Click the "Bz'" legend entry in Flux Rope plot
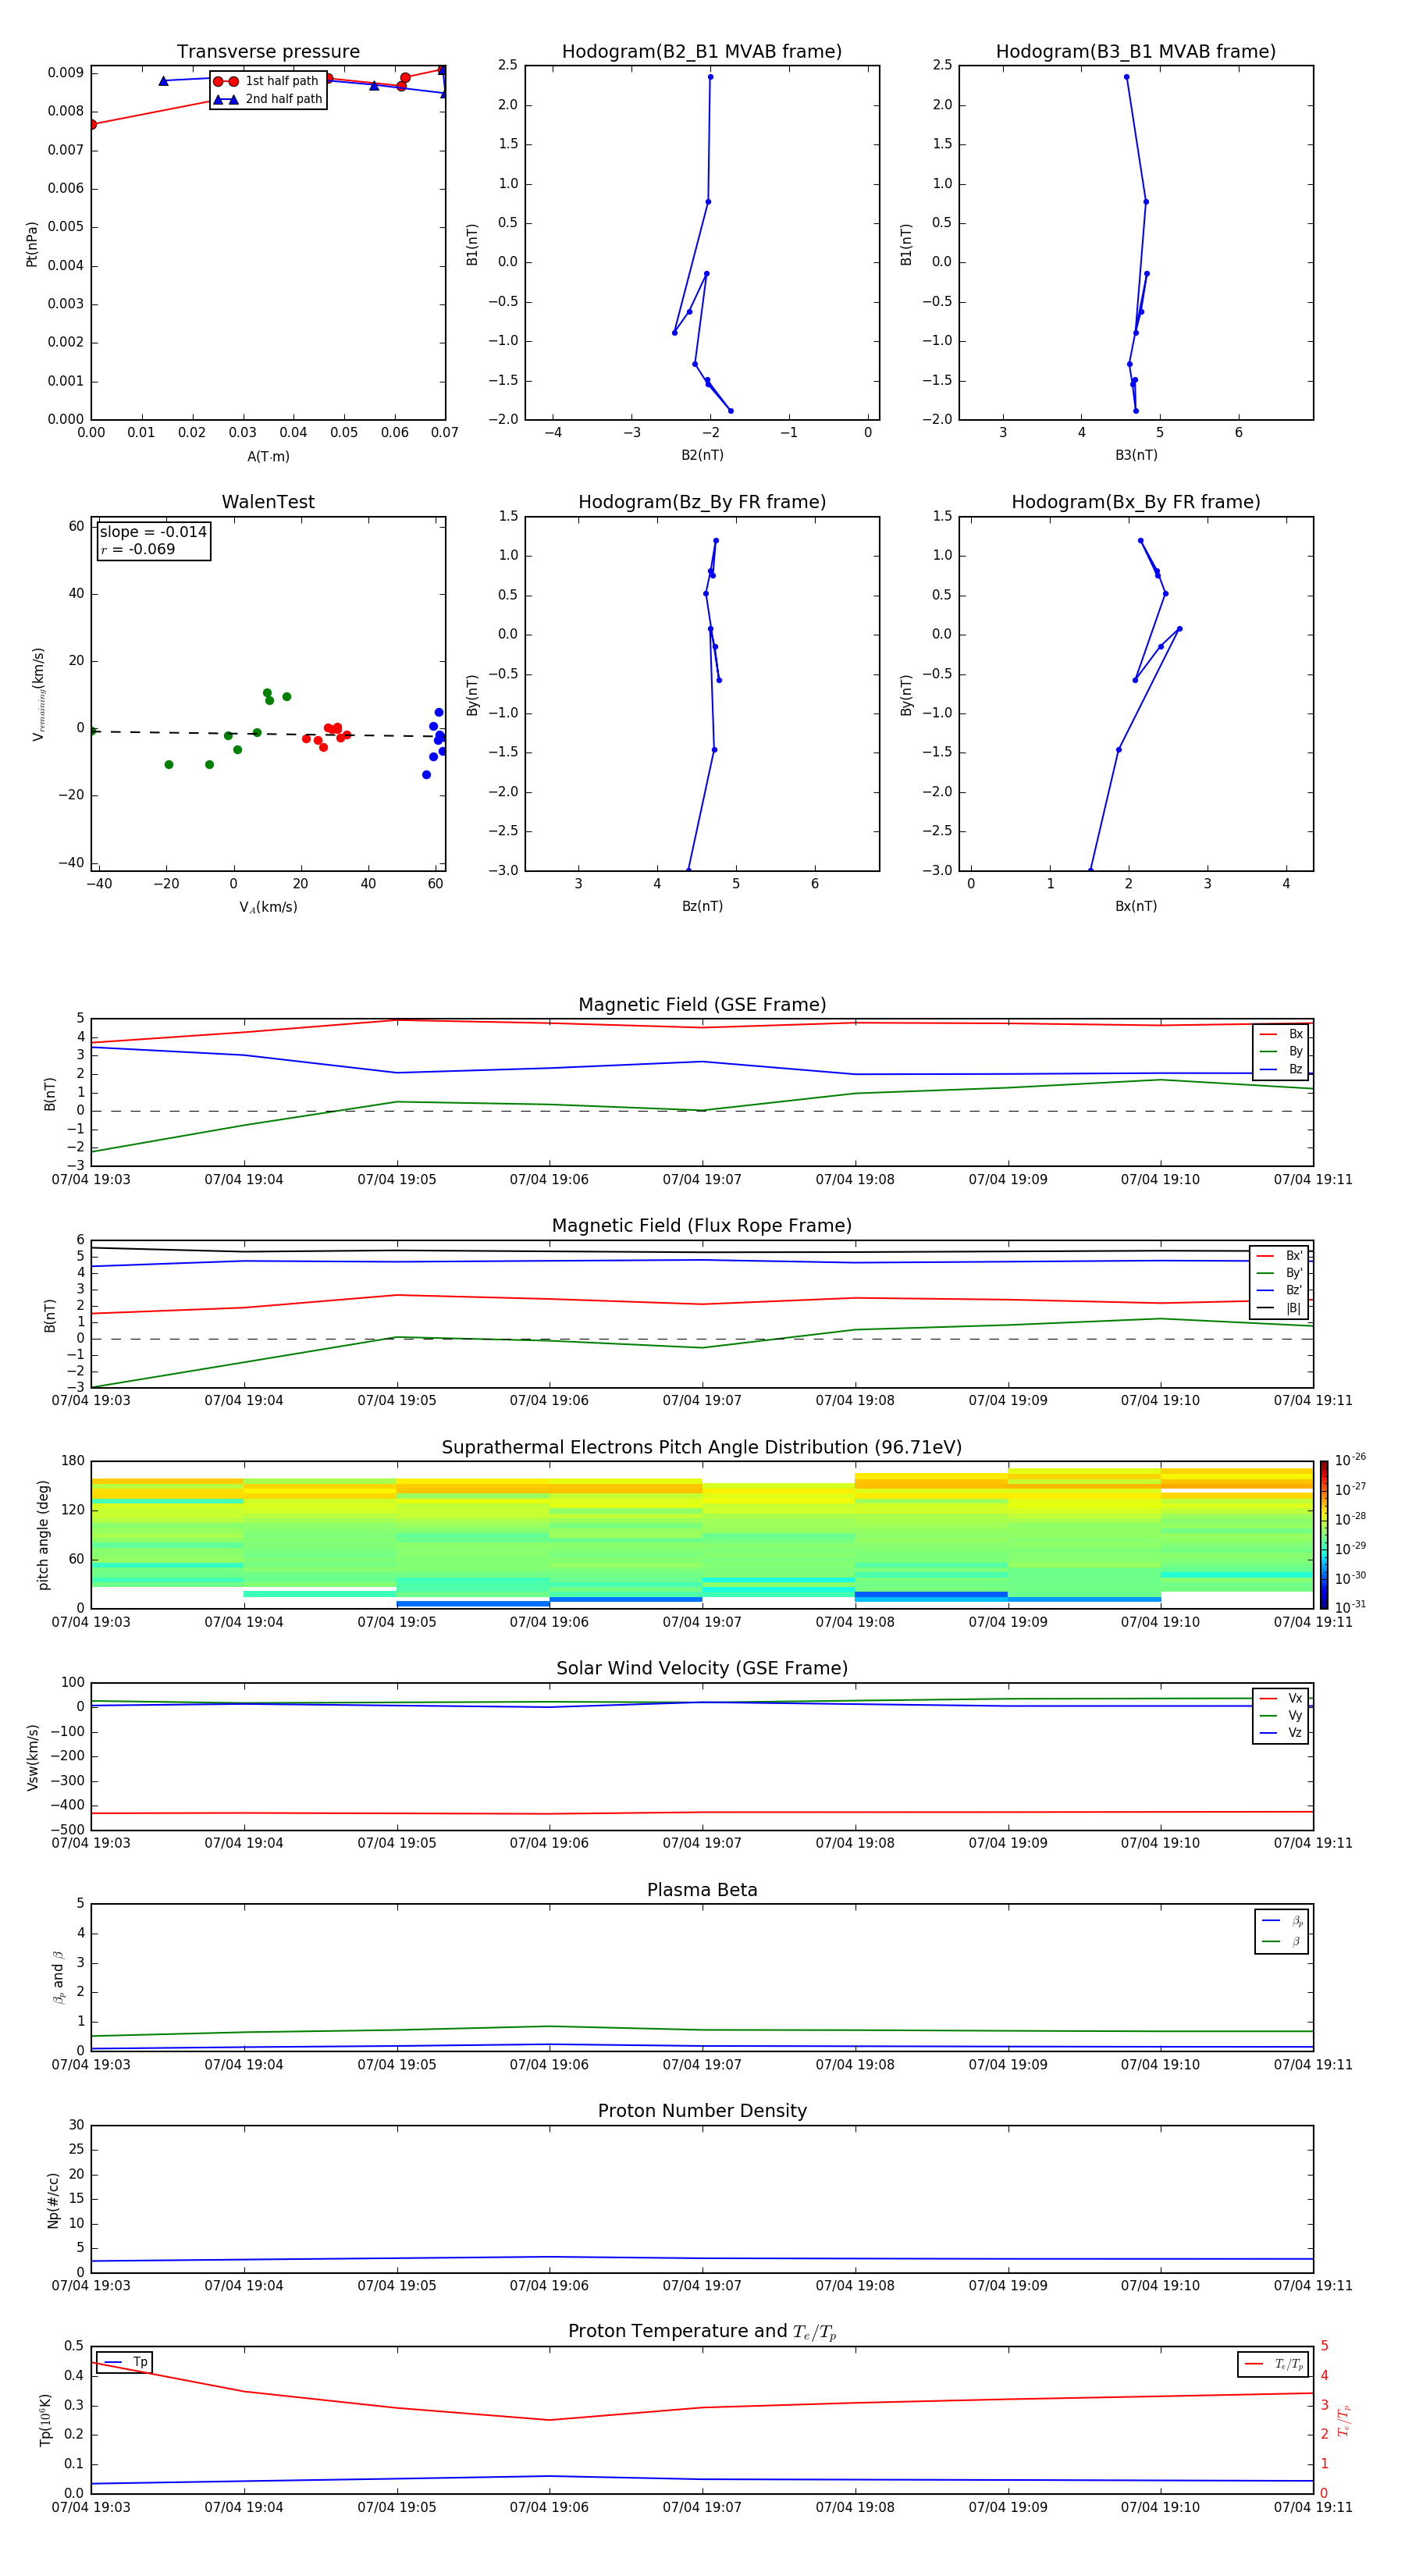 (x=1281, y=1290)
